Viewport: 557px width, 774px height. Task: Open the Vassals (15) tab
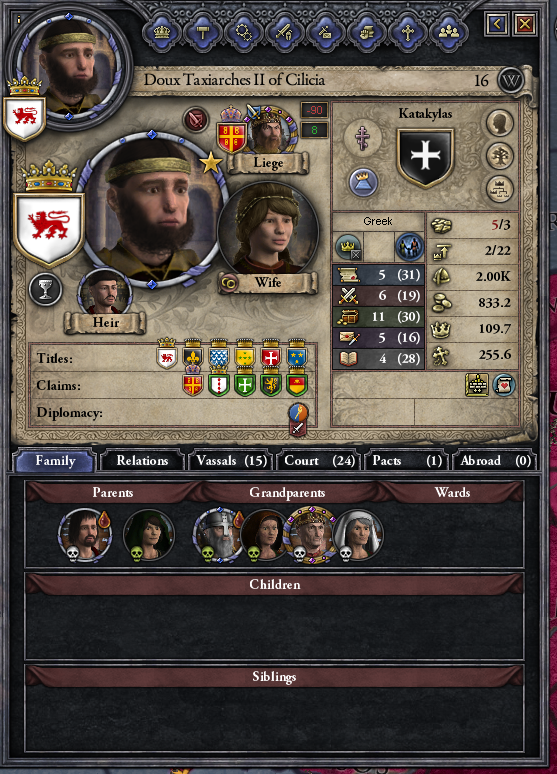pos(231,461)
